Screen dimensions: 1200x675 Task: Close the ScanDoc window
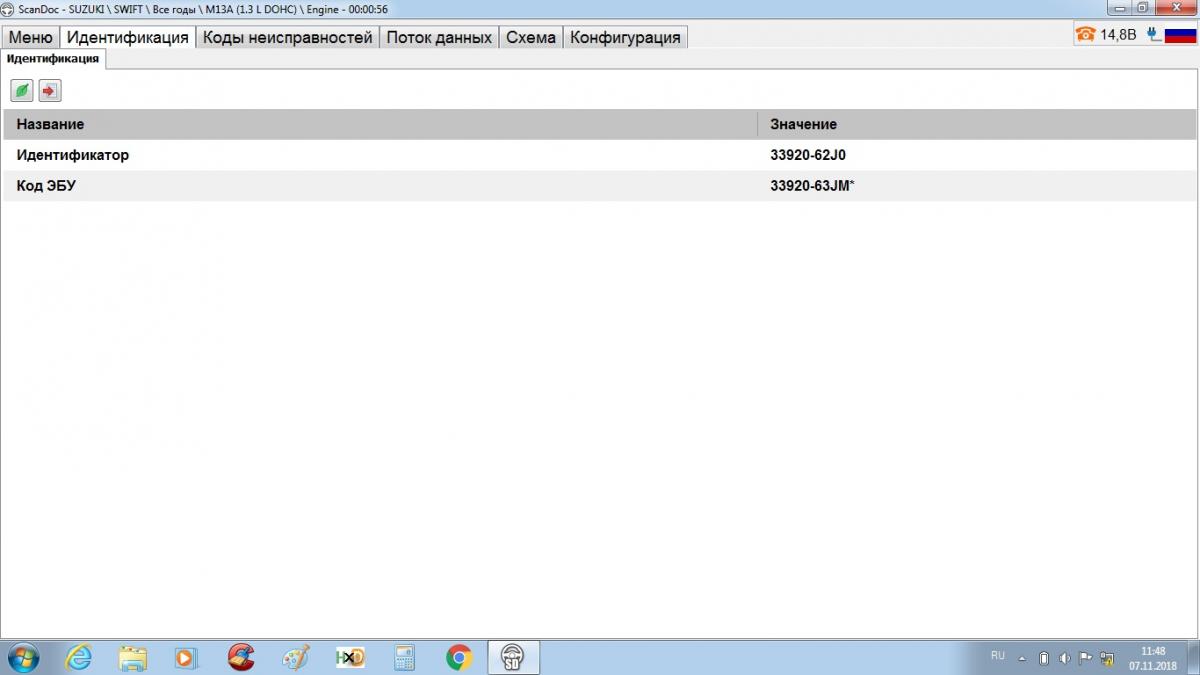[x=1175, y=8]
